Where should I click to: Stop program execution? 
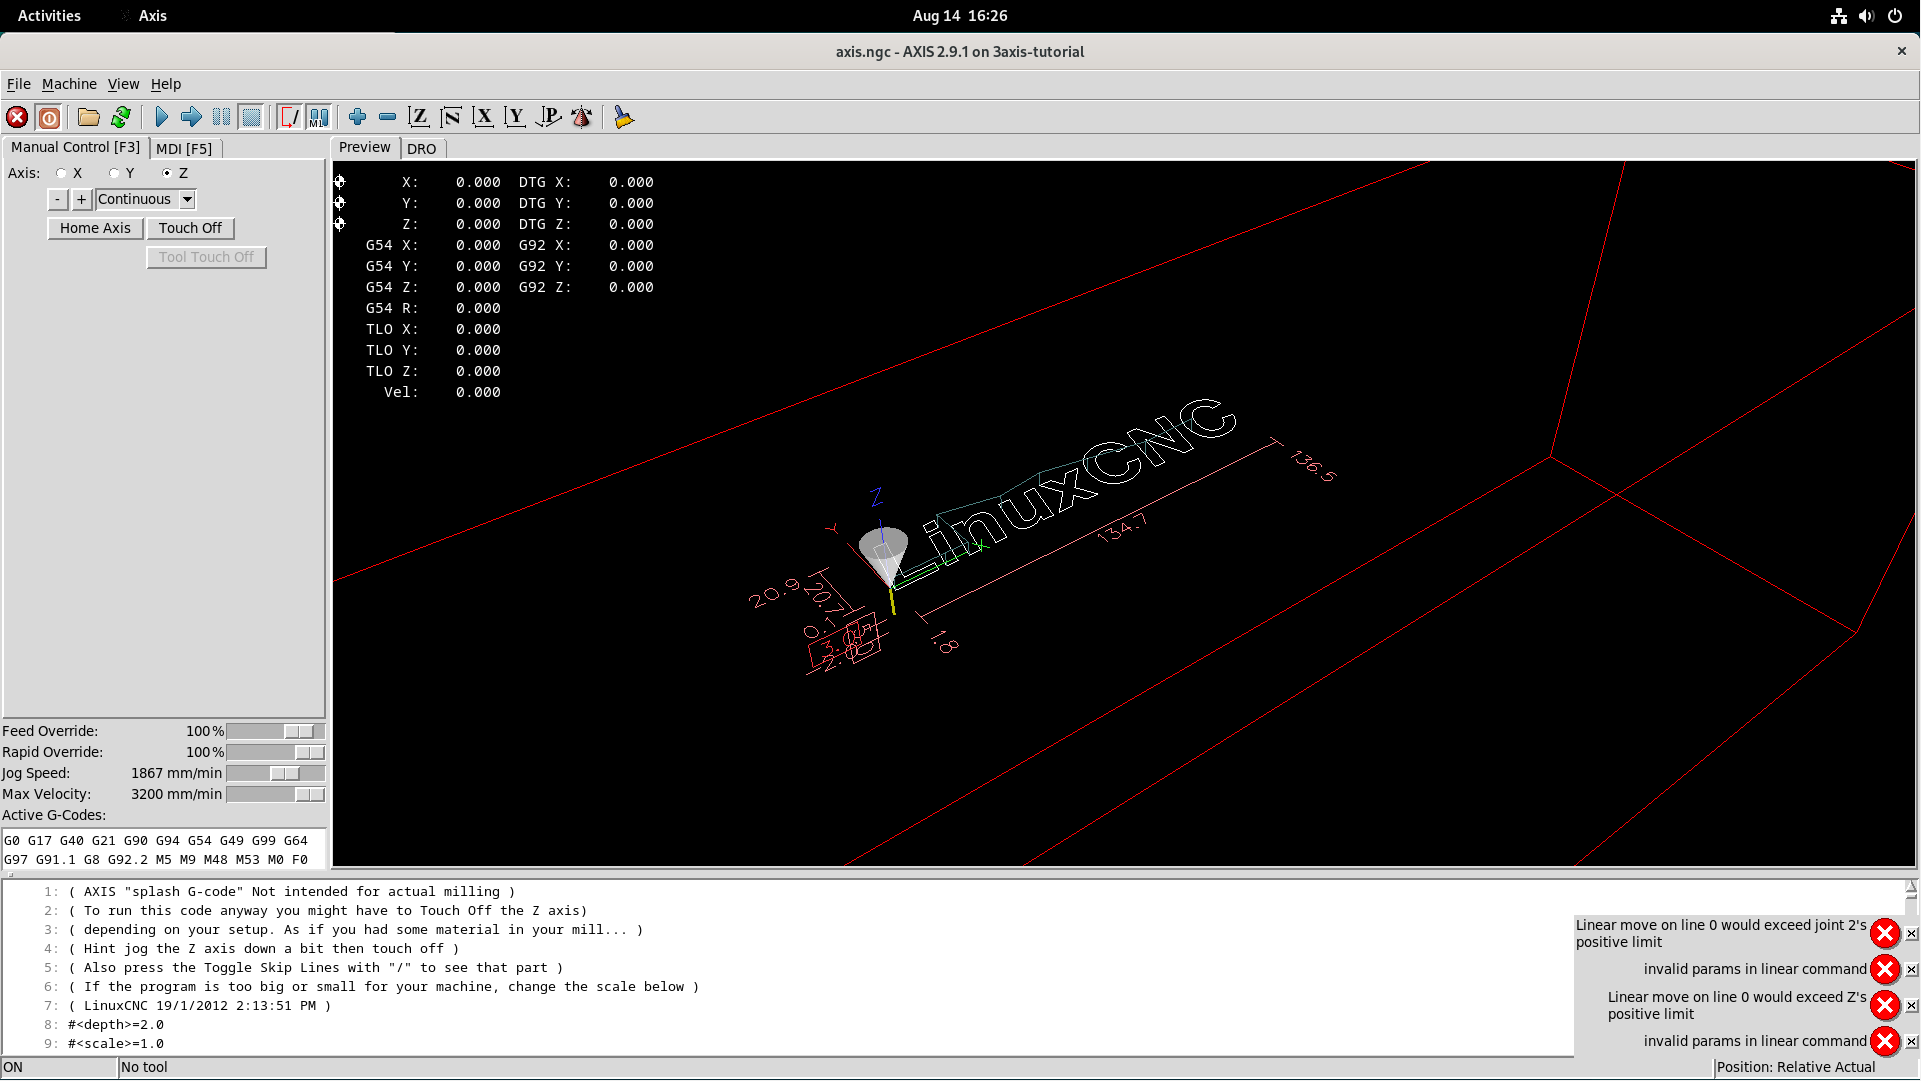251,118
